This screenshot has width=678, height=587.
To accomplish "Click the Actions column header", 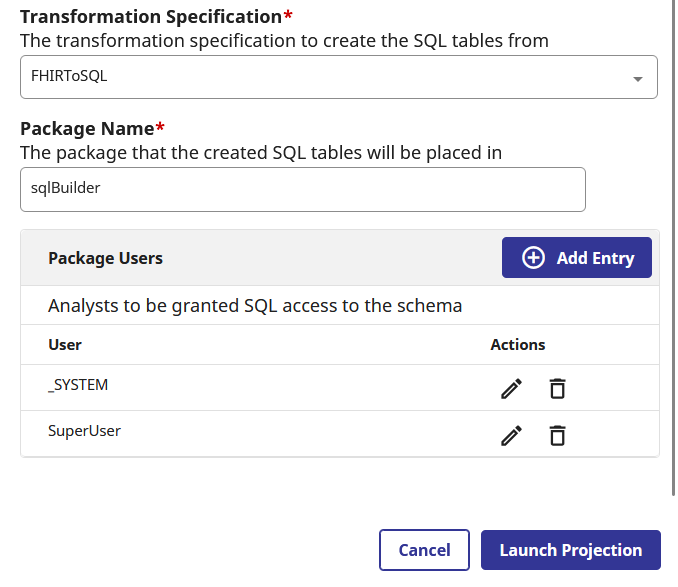I will [517, 344].
